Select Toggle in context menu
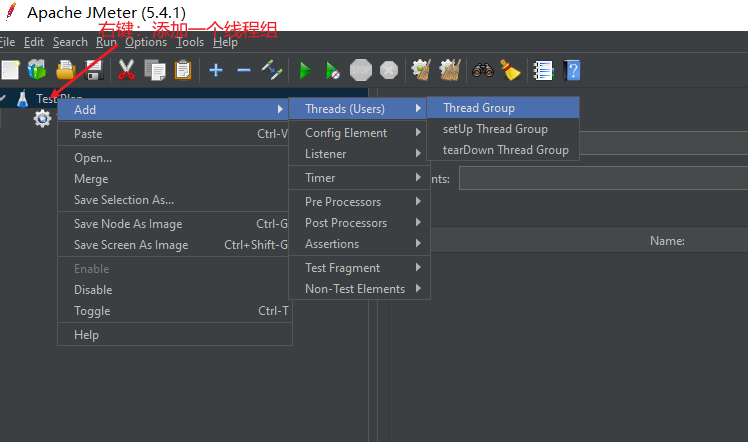This screenshot has width=748, height=442. [174, 310]
